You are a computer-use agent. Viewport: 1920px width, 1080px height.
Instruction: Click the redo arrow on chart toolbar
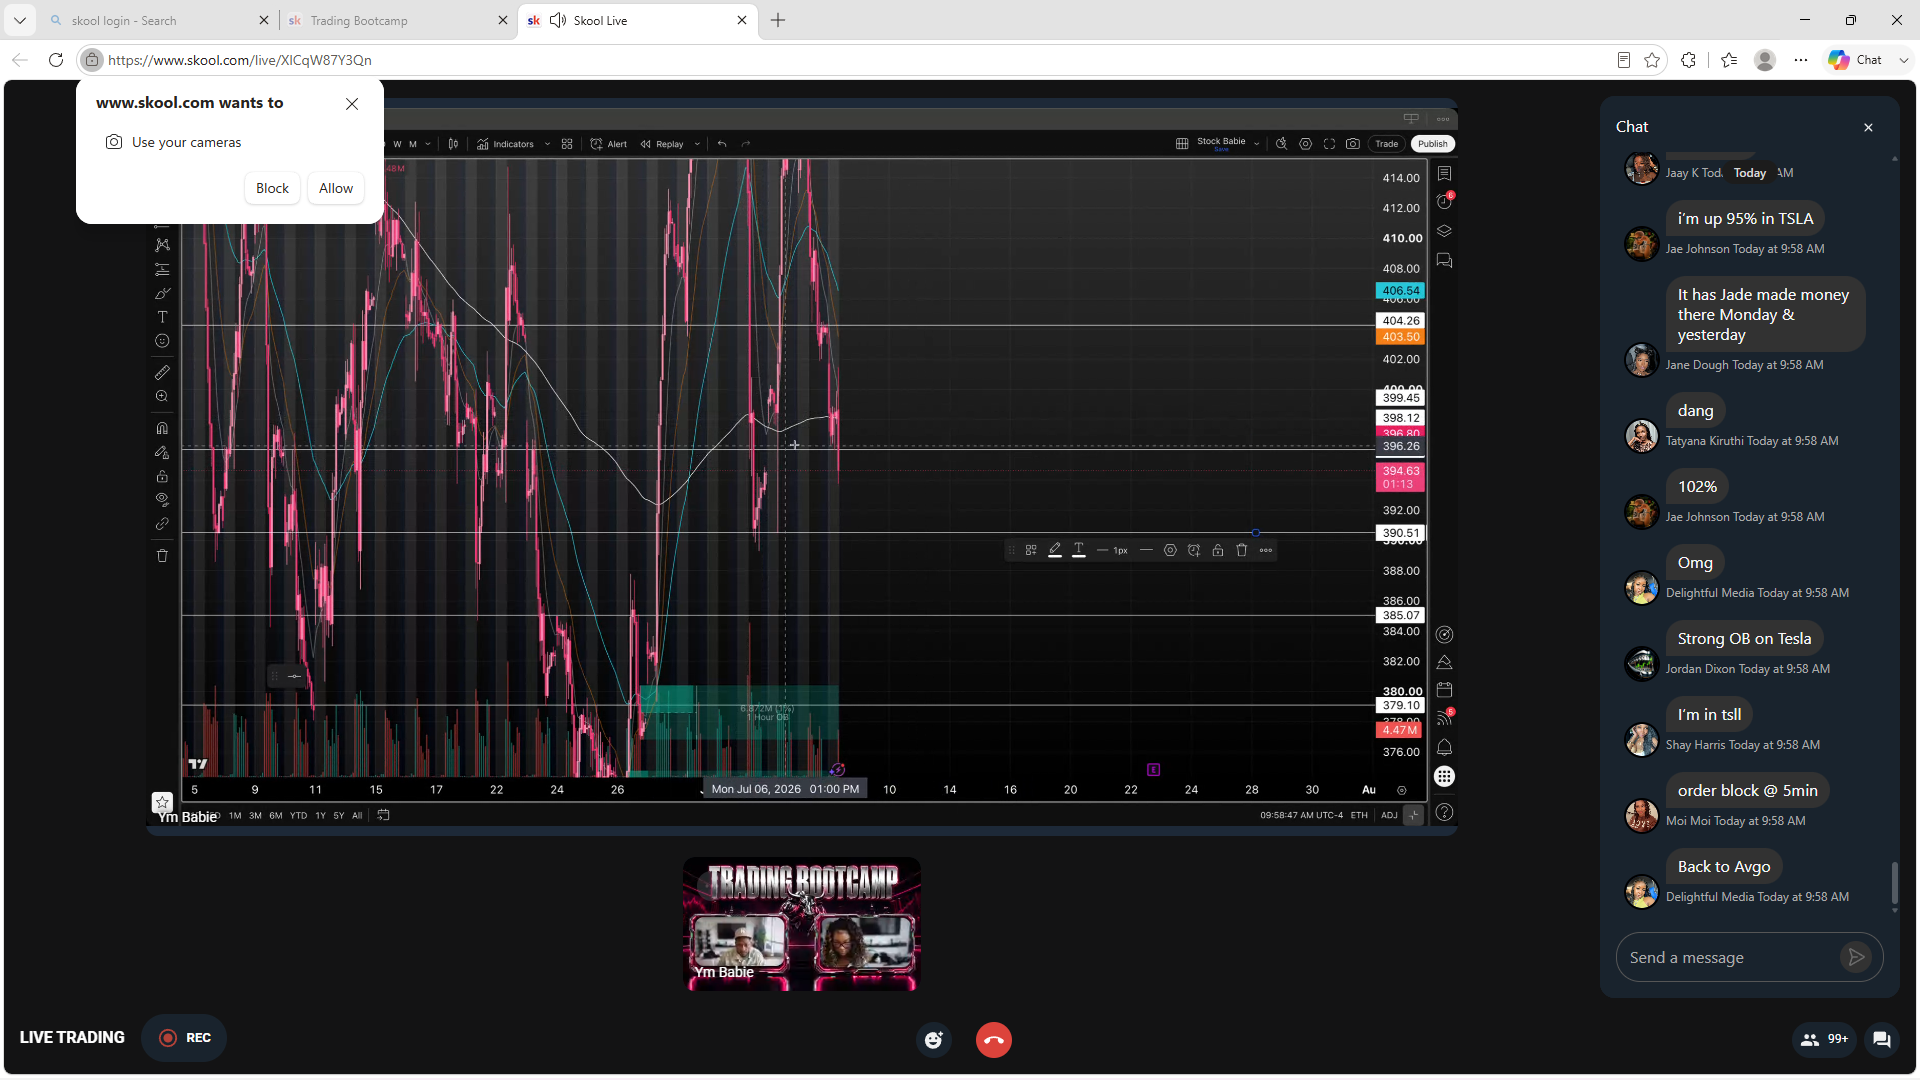coord(746,144)
